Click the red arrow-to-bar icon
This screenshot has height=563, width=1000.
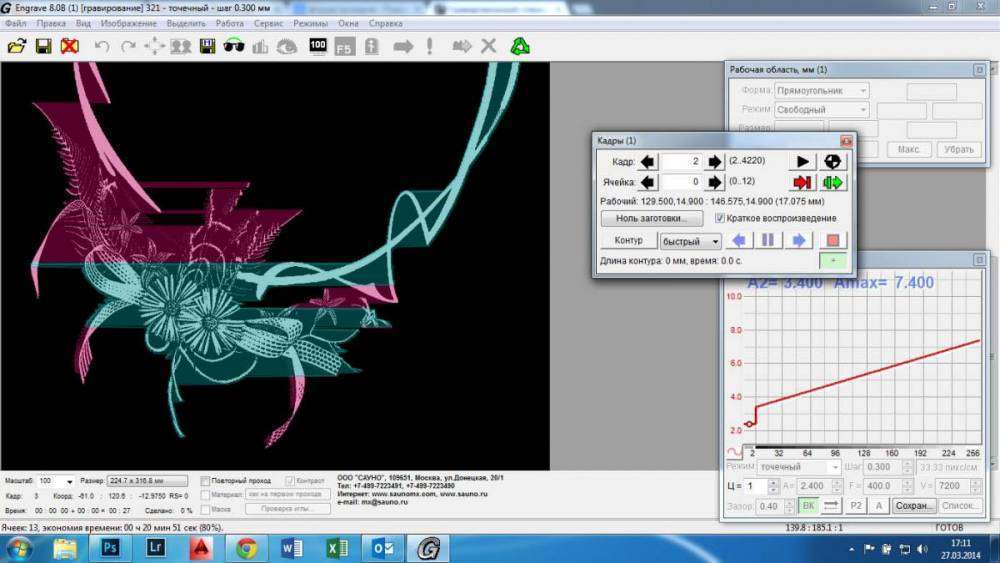tap(803, 182)
